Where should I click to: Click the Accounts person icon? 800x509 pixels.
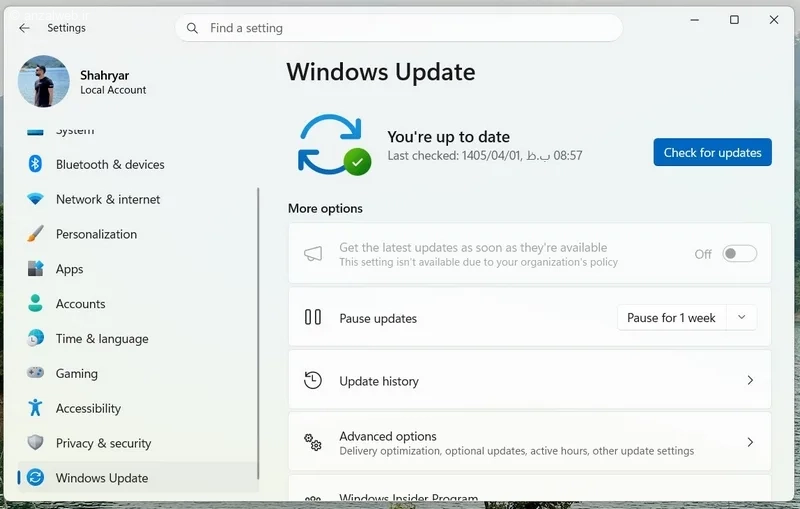(x=35, y=303)
